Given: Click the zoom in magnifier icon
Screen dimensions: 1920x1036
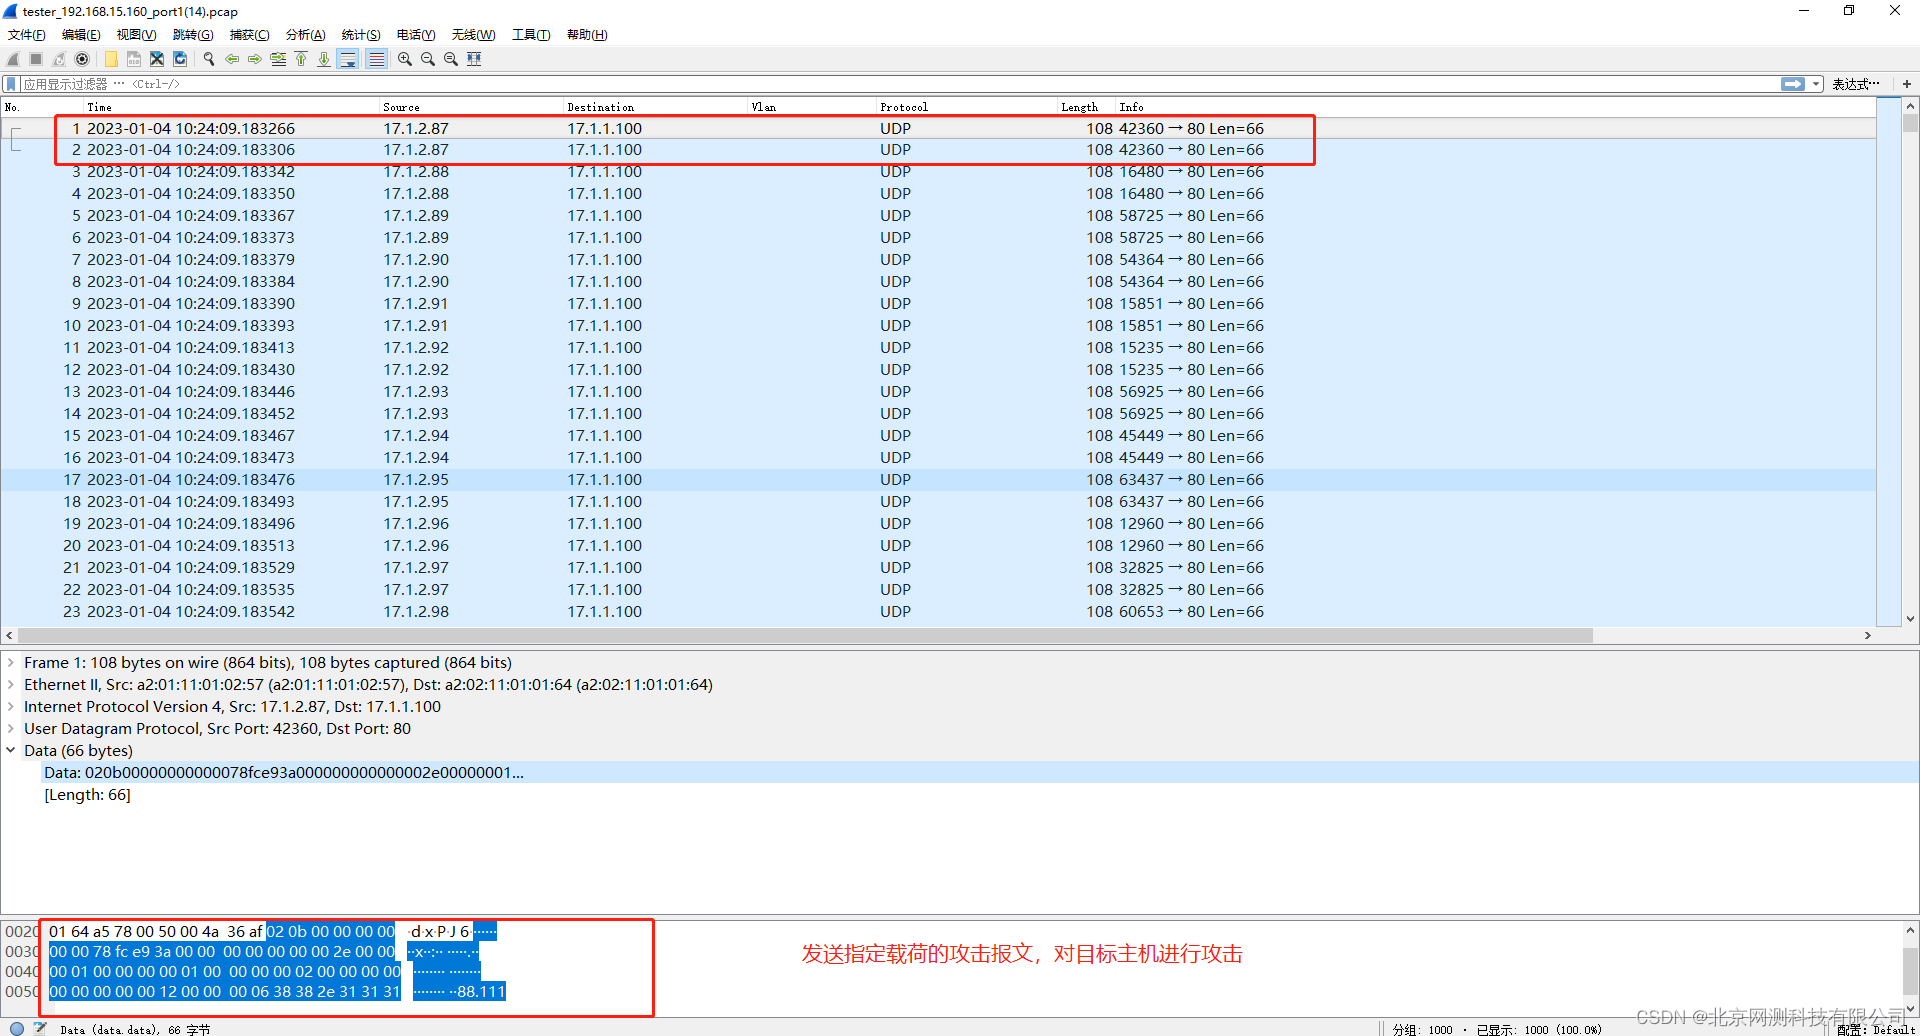Looking at the screenshot, I should coord(405,59).
